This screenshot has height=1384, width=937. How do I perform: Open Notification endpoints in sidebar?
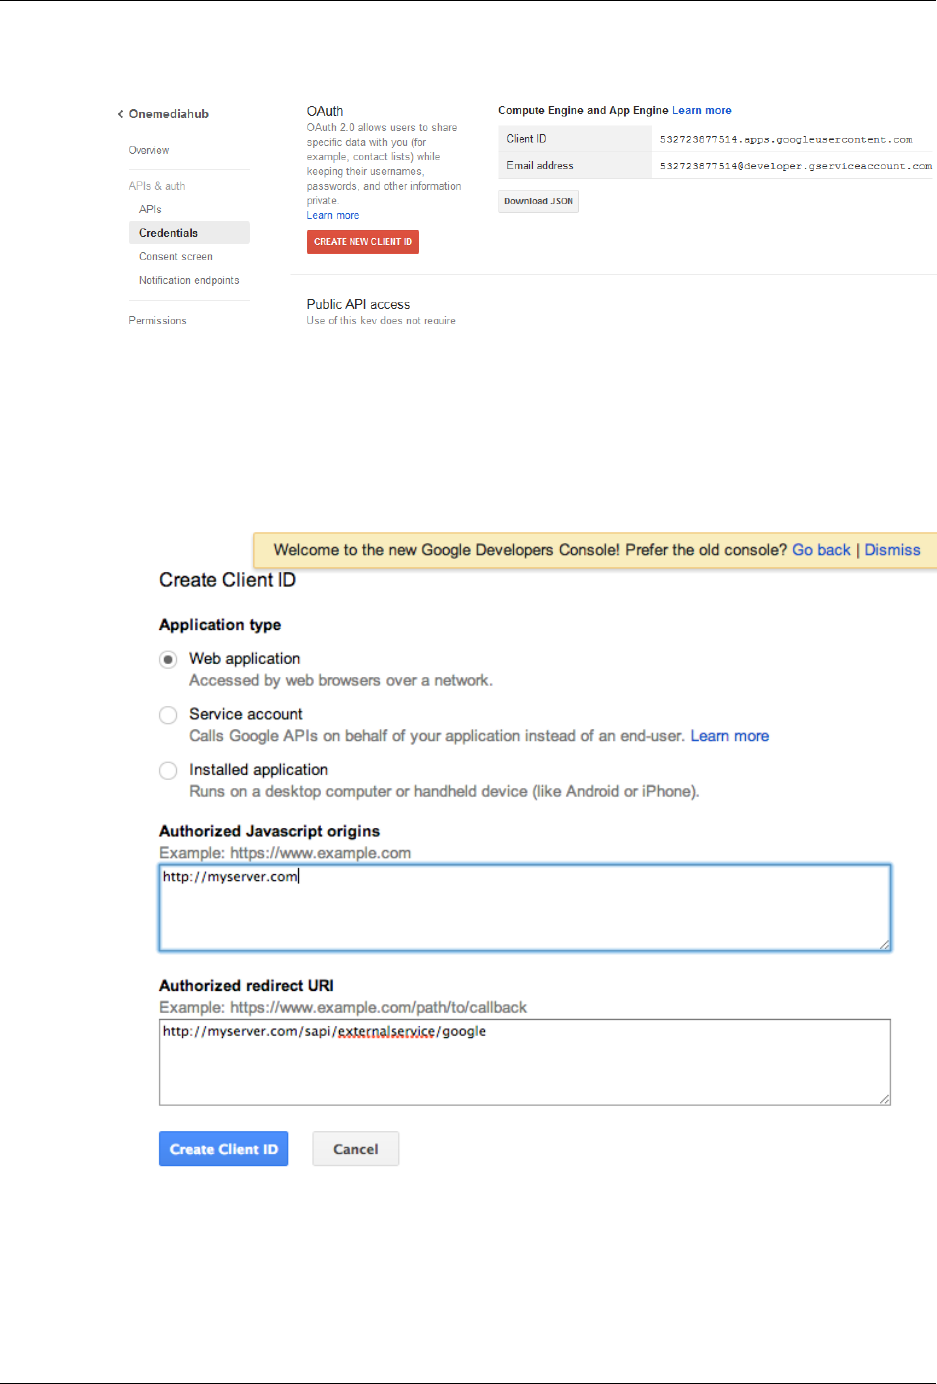[x=189, y=281]
